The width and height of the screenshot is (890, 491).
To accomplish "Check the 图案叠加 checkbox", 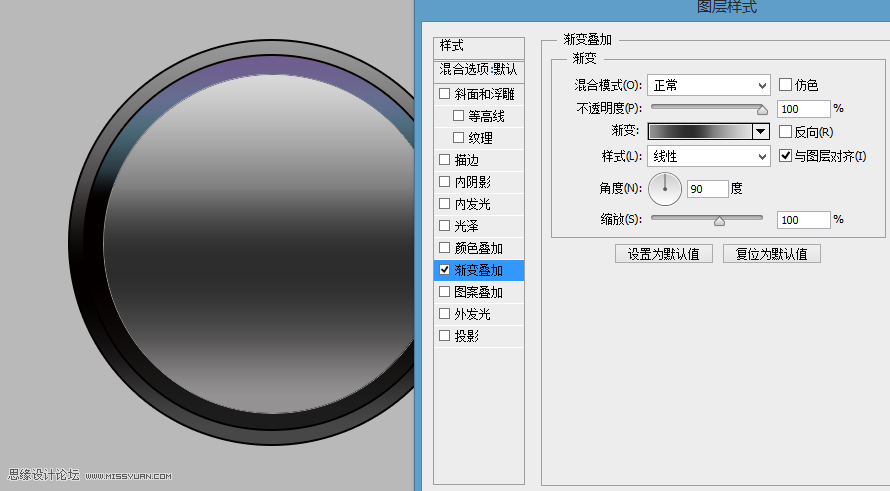I will coord(444,292).
